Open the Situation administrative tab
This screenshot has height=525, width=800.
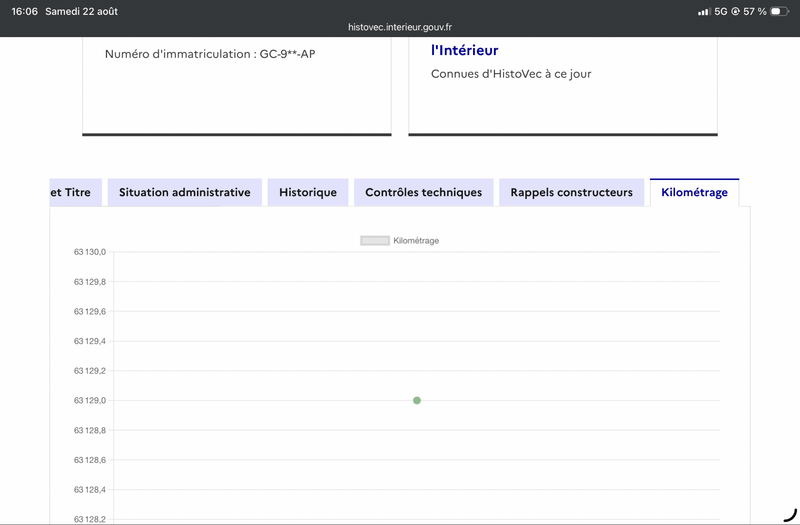185,192
